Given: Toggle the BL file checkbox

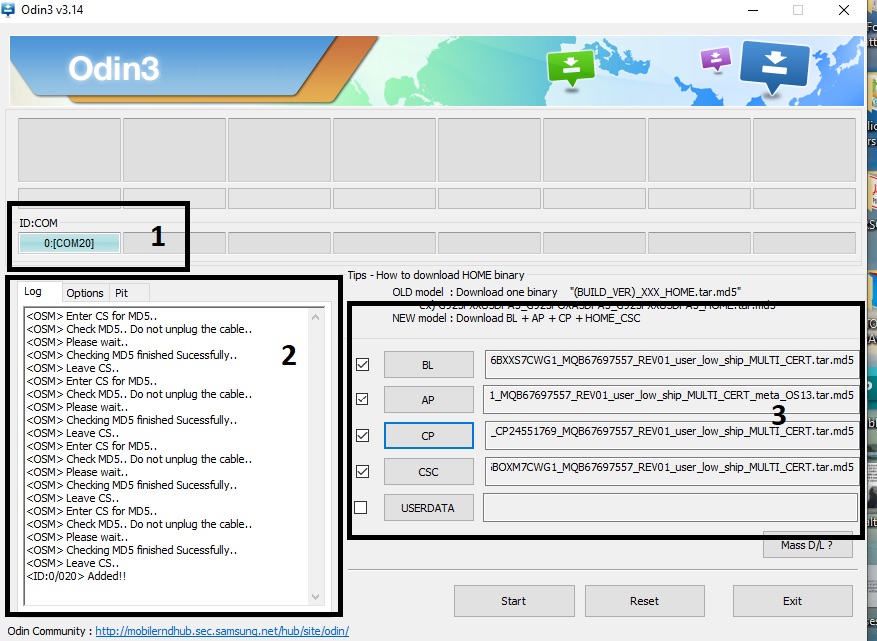Looking at the screenshot, I should [x=362, y=365].
